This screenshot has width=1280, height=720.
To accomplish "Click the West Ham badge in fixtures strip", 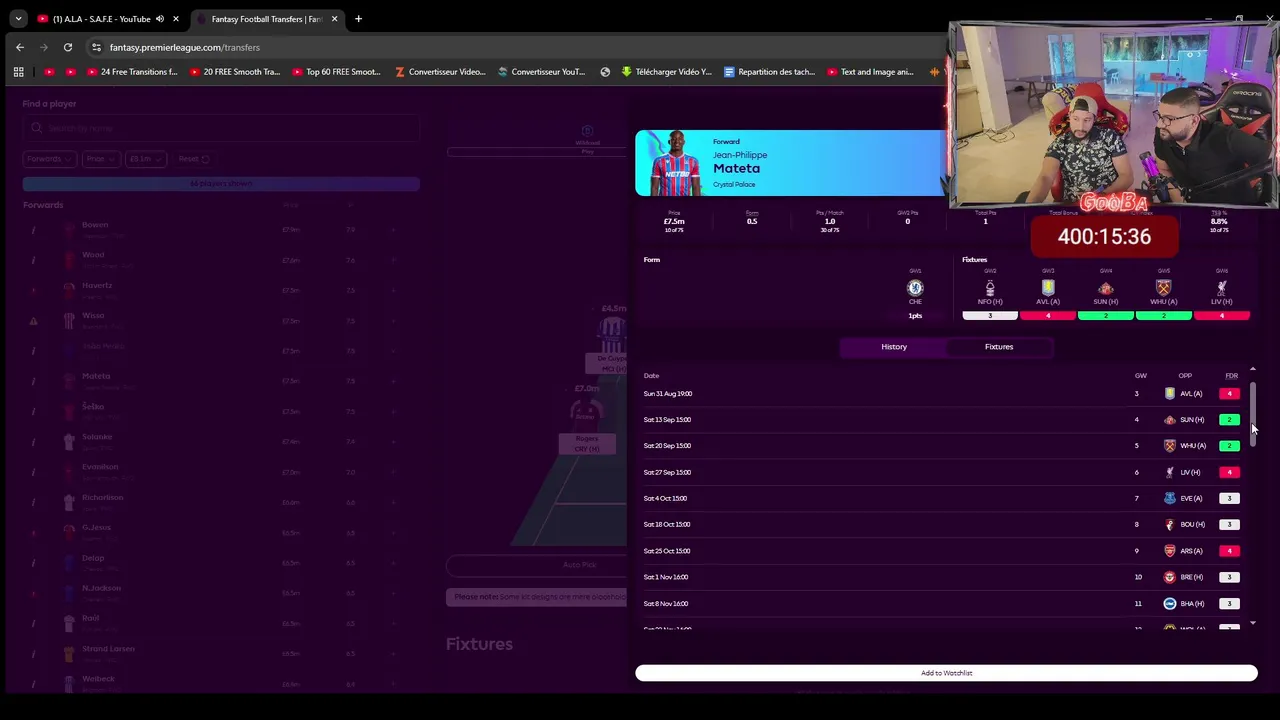I will [x=1163, y=288].
